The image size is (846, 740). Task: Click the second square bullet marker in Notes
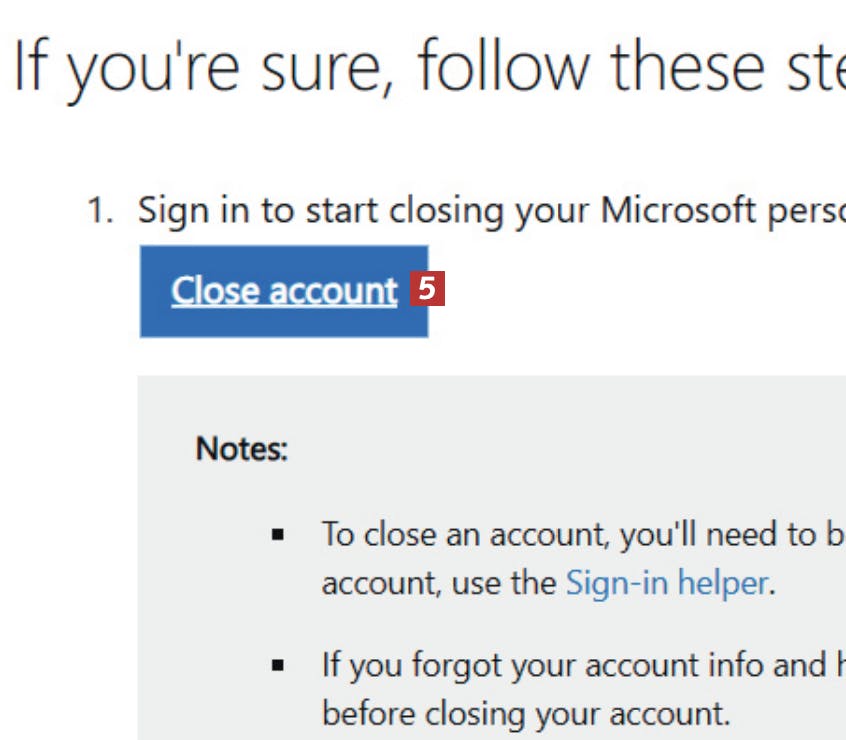coord(278,665)
